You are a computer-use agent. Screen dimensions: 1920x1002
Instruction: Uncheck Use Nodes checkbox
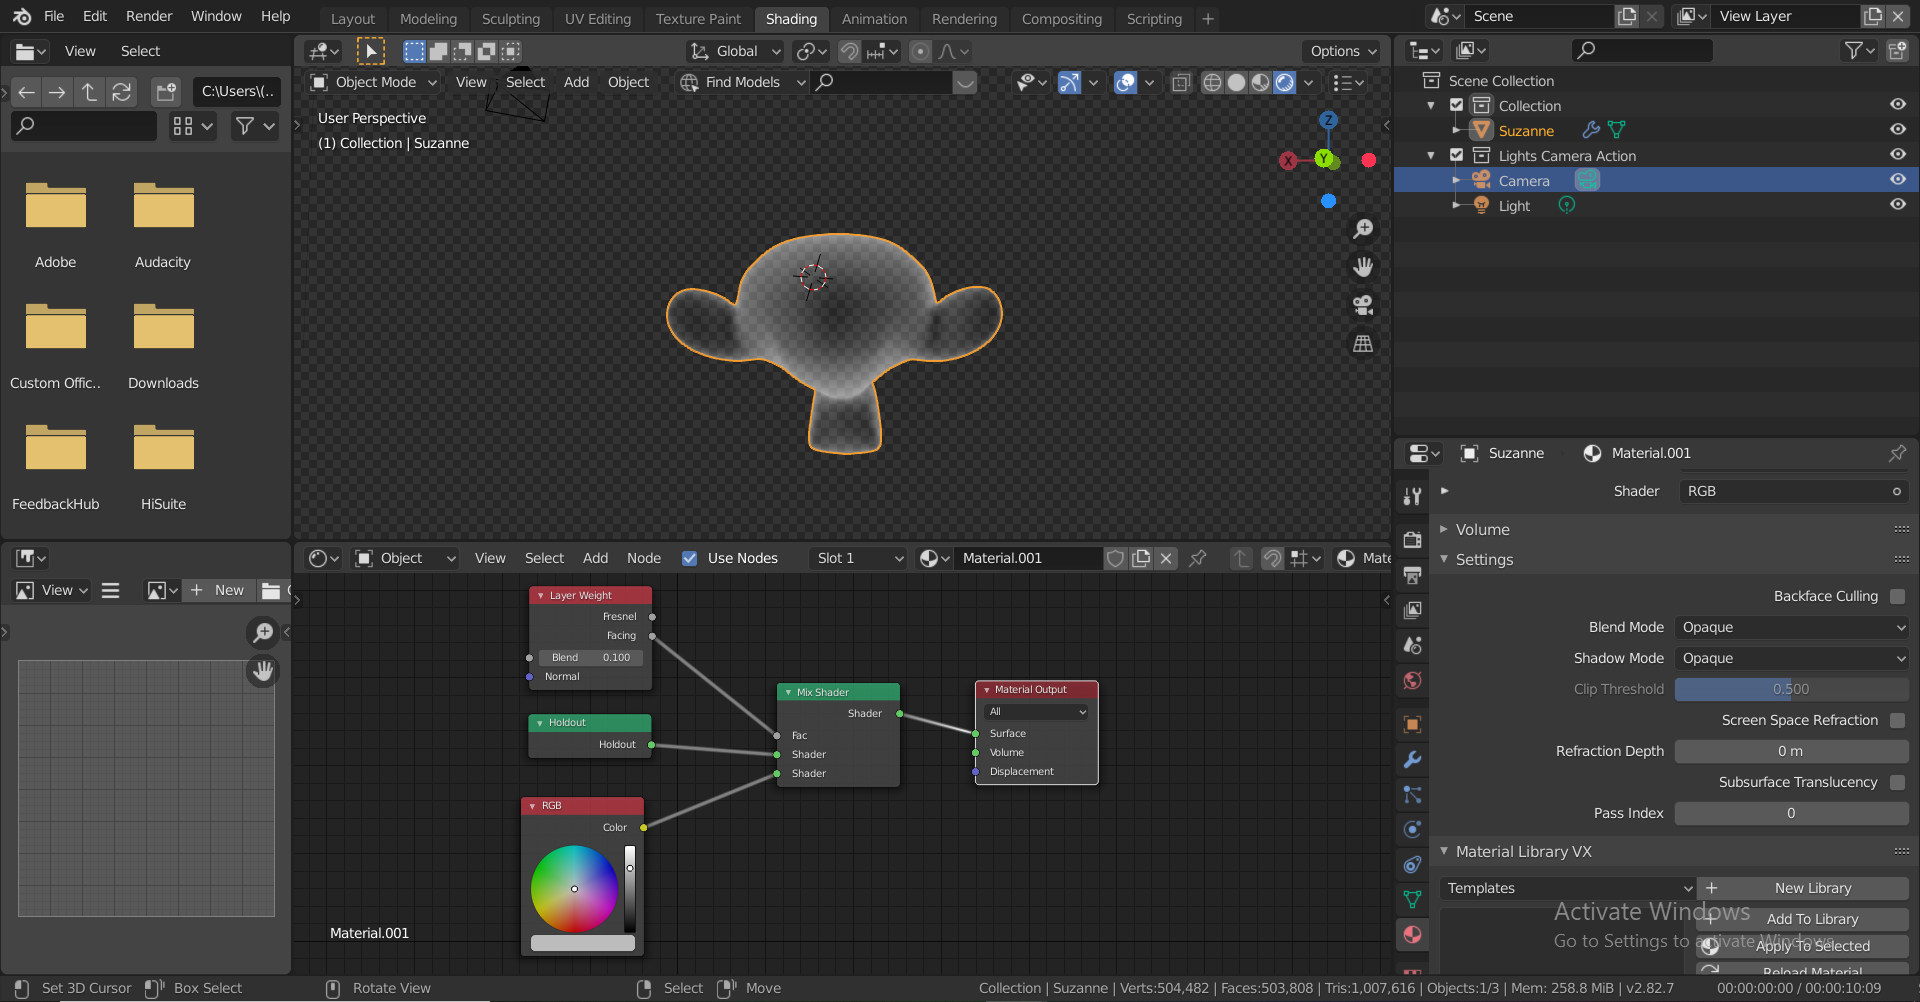point(689,558)
